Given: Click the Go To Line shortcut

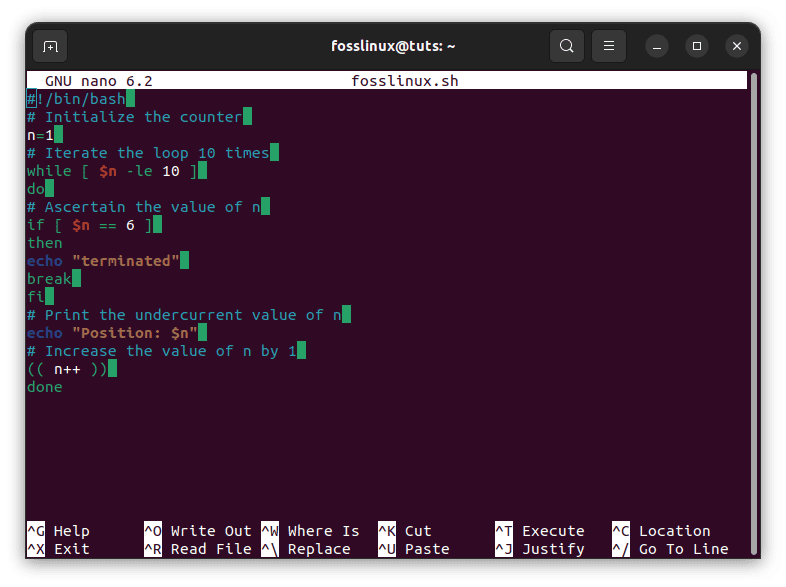Looking at the screenshot, I should (x=682, y=549).
